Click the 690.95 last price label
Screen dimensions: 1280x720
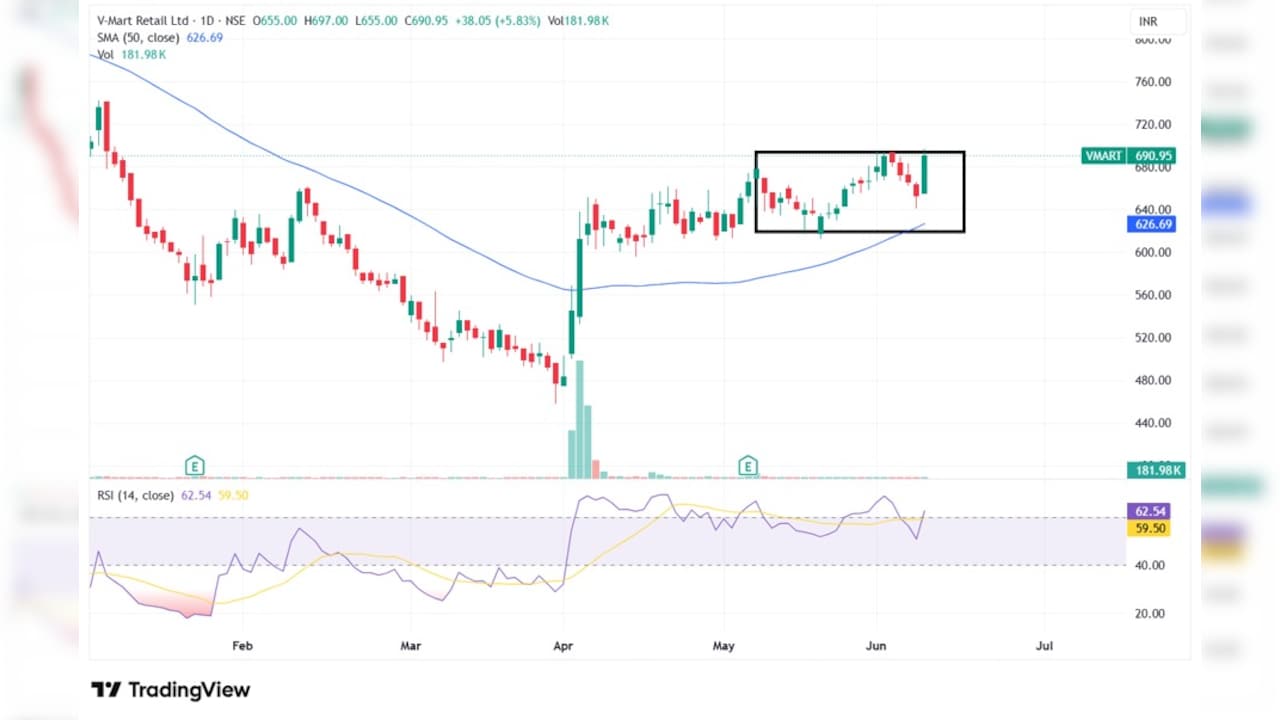[1151, 156]
